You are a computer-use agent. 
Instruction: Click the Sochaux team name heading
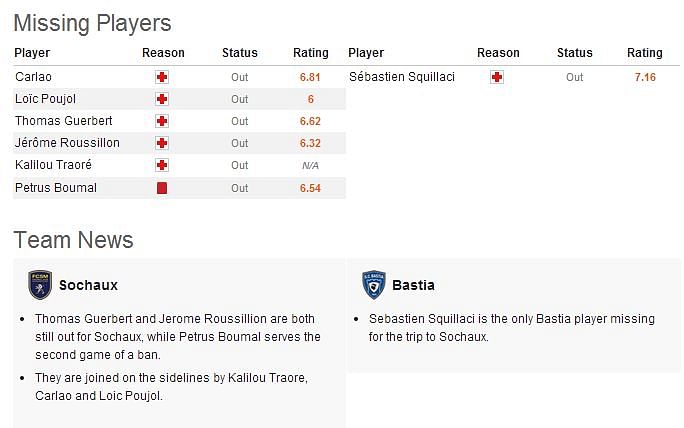[x=88, y=285]
